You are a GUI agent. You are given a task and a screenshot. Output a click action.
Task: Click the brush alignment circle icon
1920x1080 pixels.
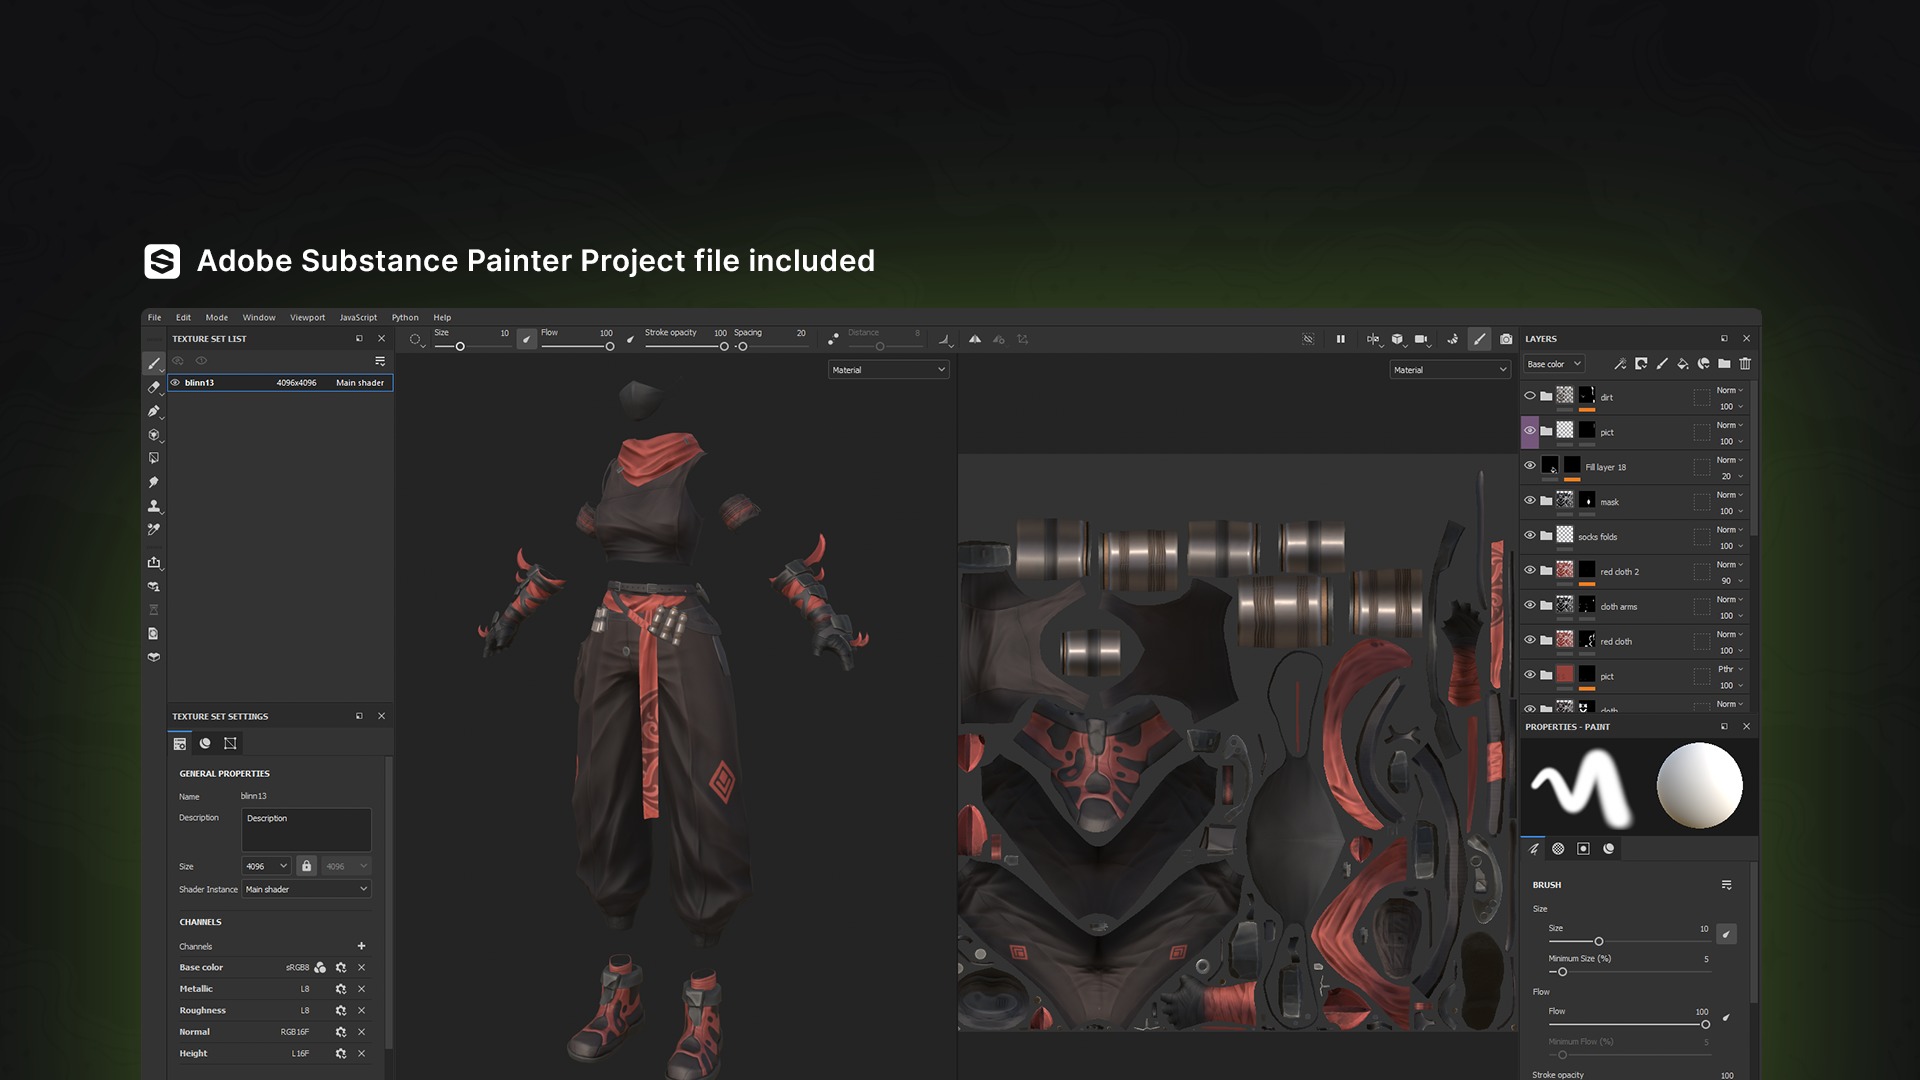click(415, 339)
